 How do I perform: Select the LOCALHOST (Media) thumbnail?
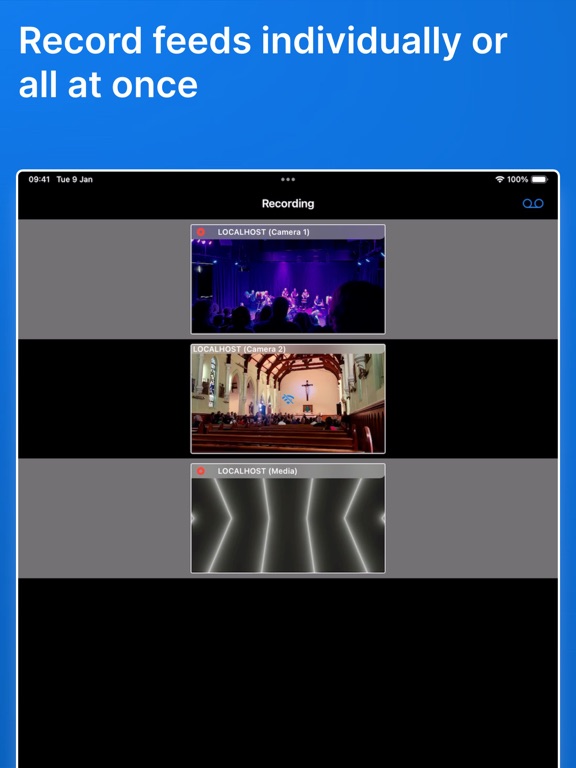point(288,518)
